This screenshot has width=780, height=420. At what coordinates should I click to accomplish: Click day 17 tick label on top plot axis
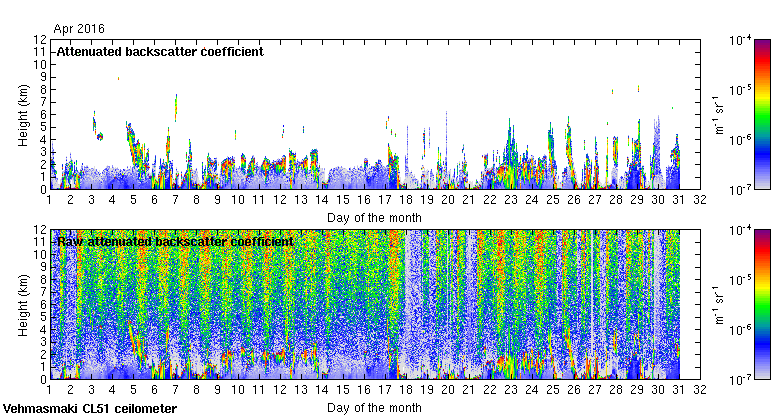pyautogui.click(x=385, y=200)
